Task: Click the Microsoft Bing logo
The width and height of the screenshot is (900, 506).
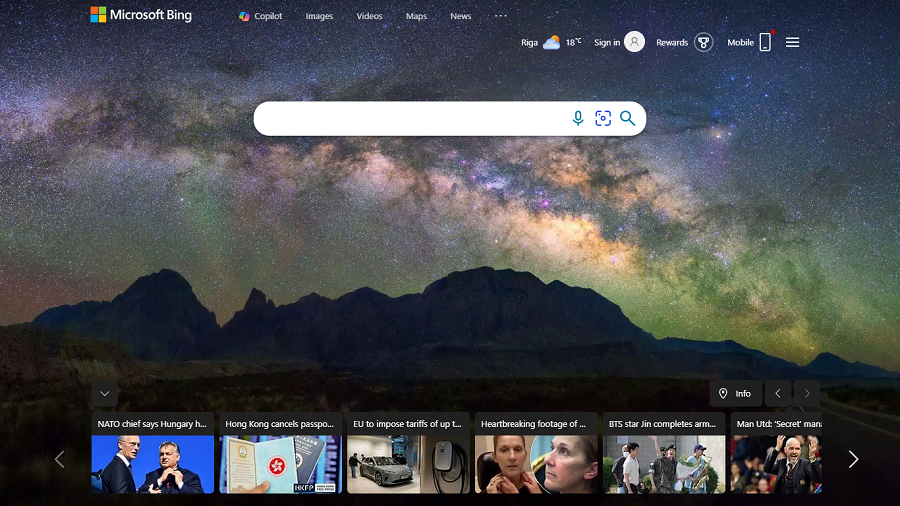Action: [141, 15]
